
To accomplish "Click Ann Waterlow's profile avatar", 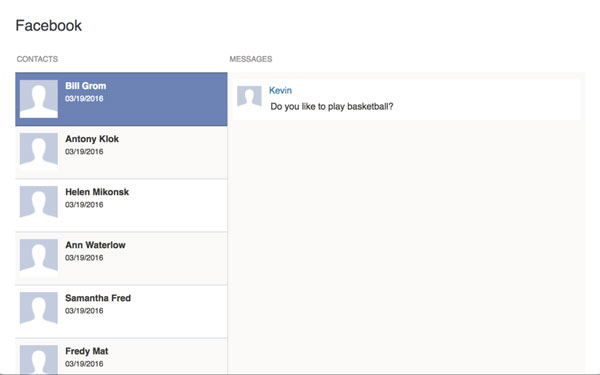I will tap(39, 258).
